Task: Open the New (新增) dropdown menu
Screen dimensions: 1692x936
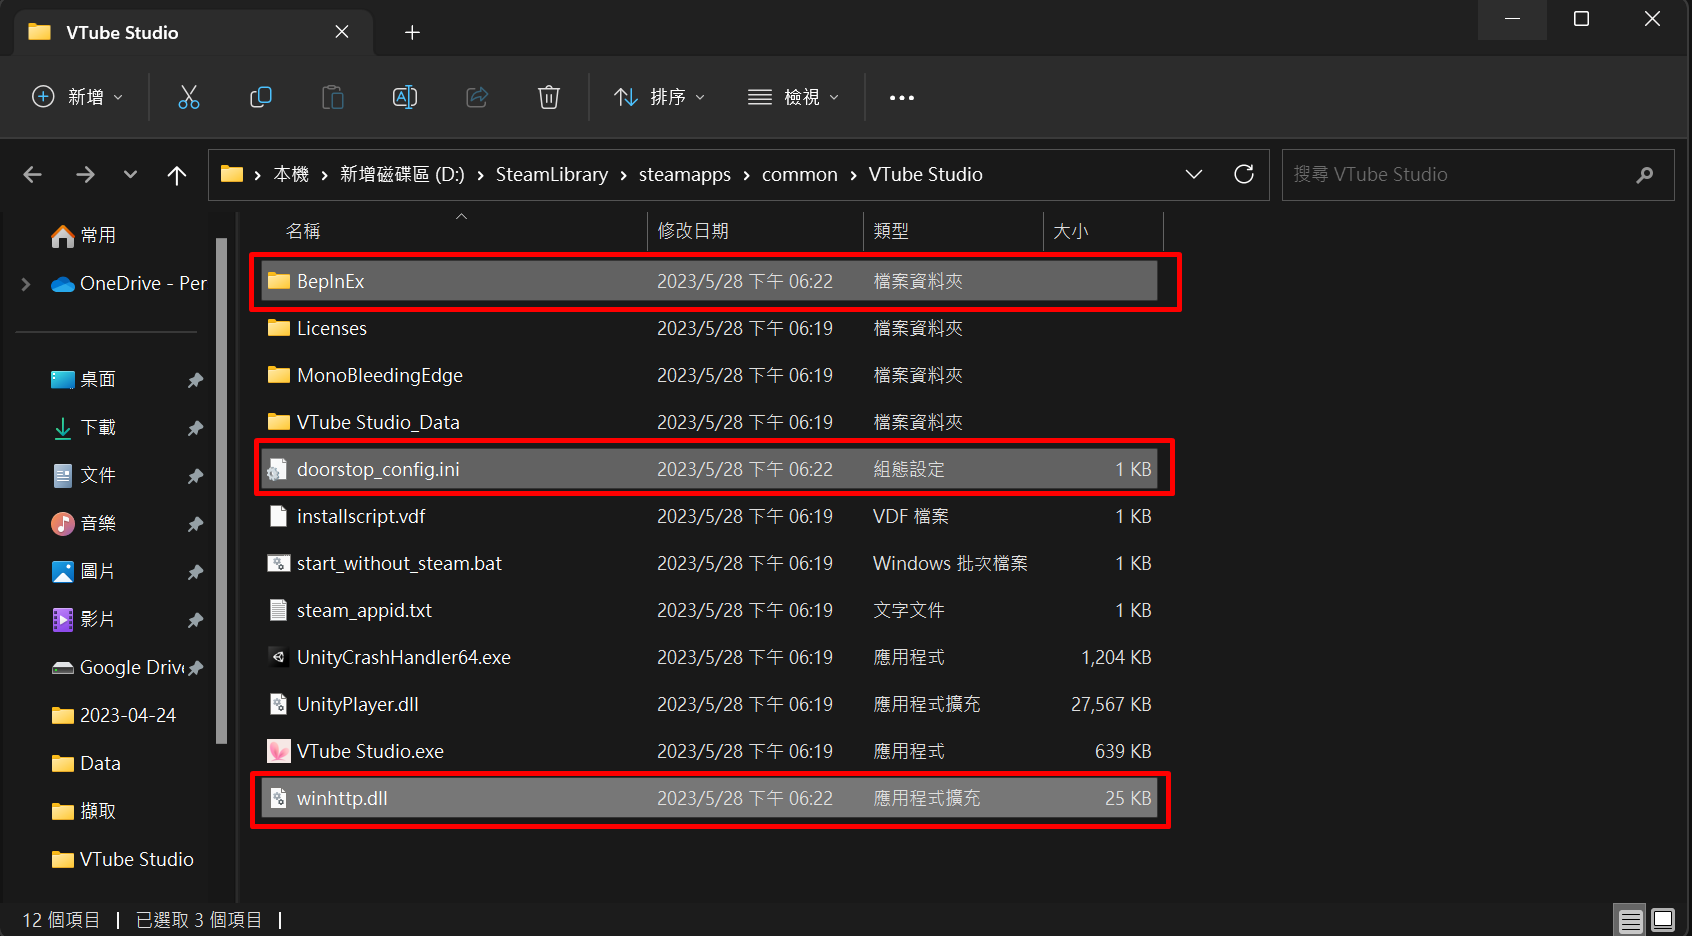Action: 77,97
